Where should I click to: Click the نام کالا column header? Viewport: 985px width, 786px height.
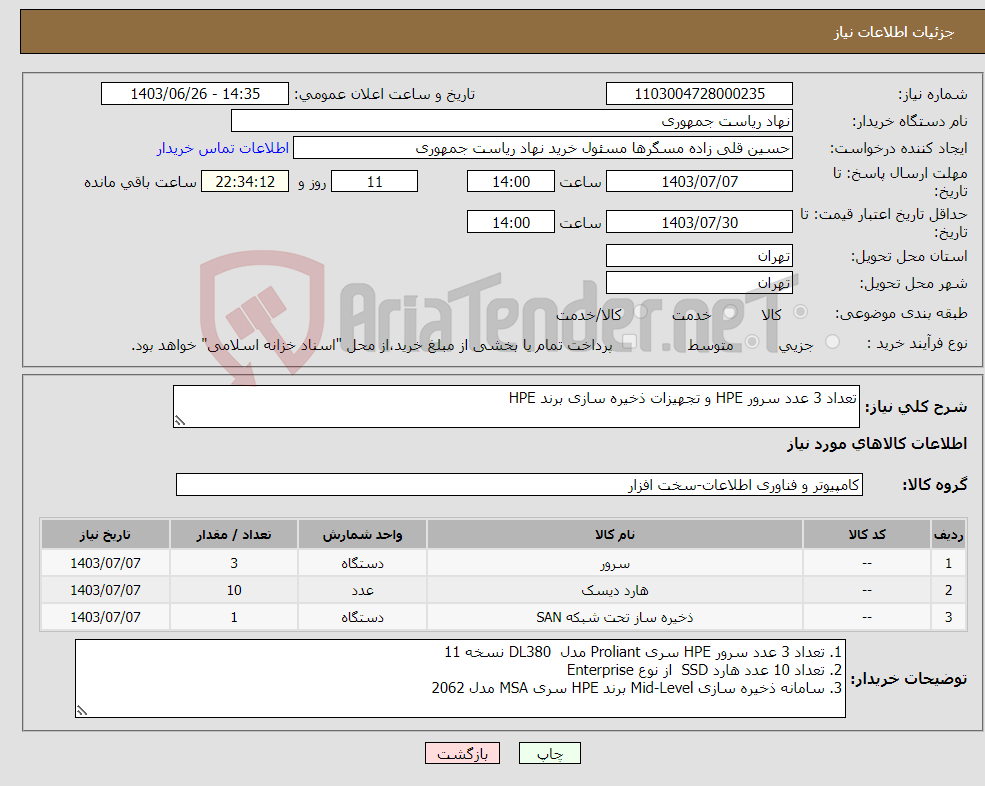point(615,535)
